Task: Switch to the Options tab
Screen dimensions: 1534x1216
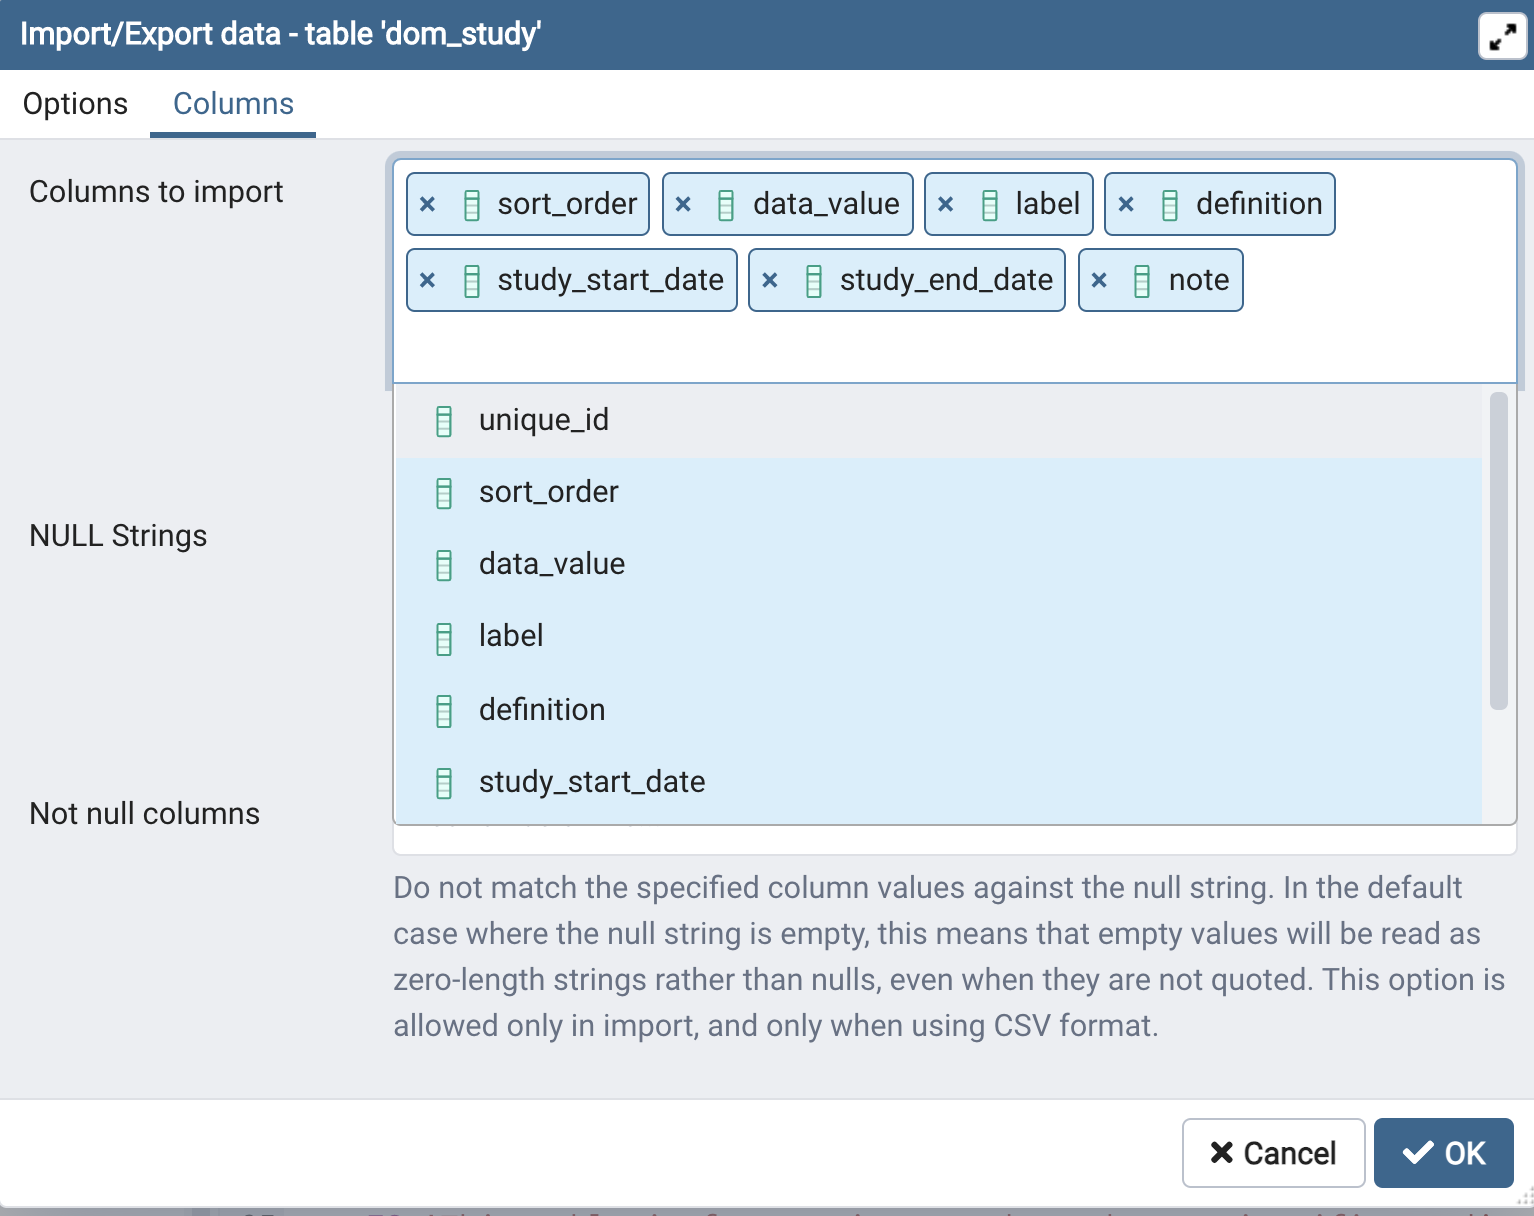Action: (x=75, y=104)
